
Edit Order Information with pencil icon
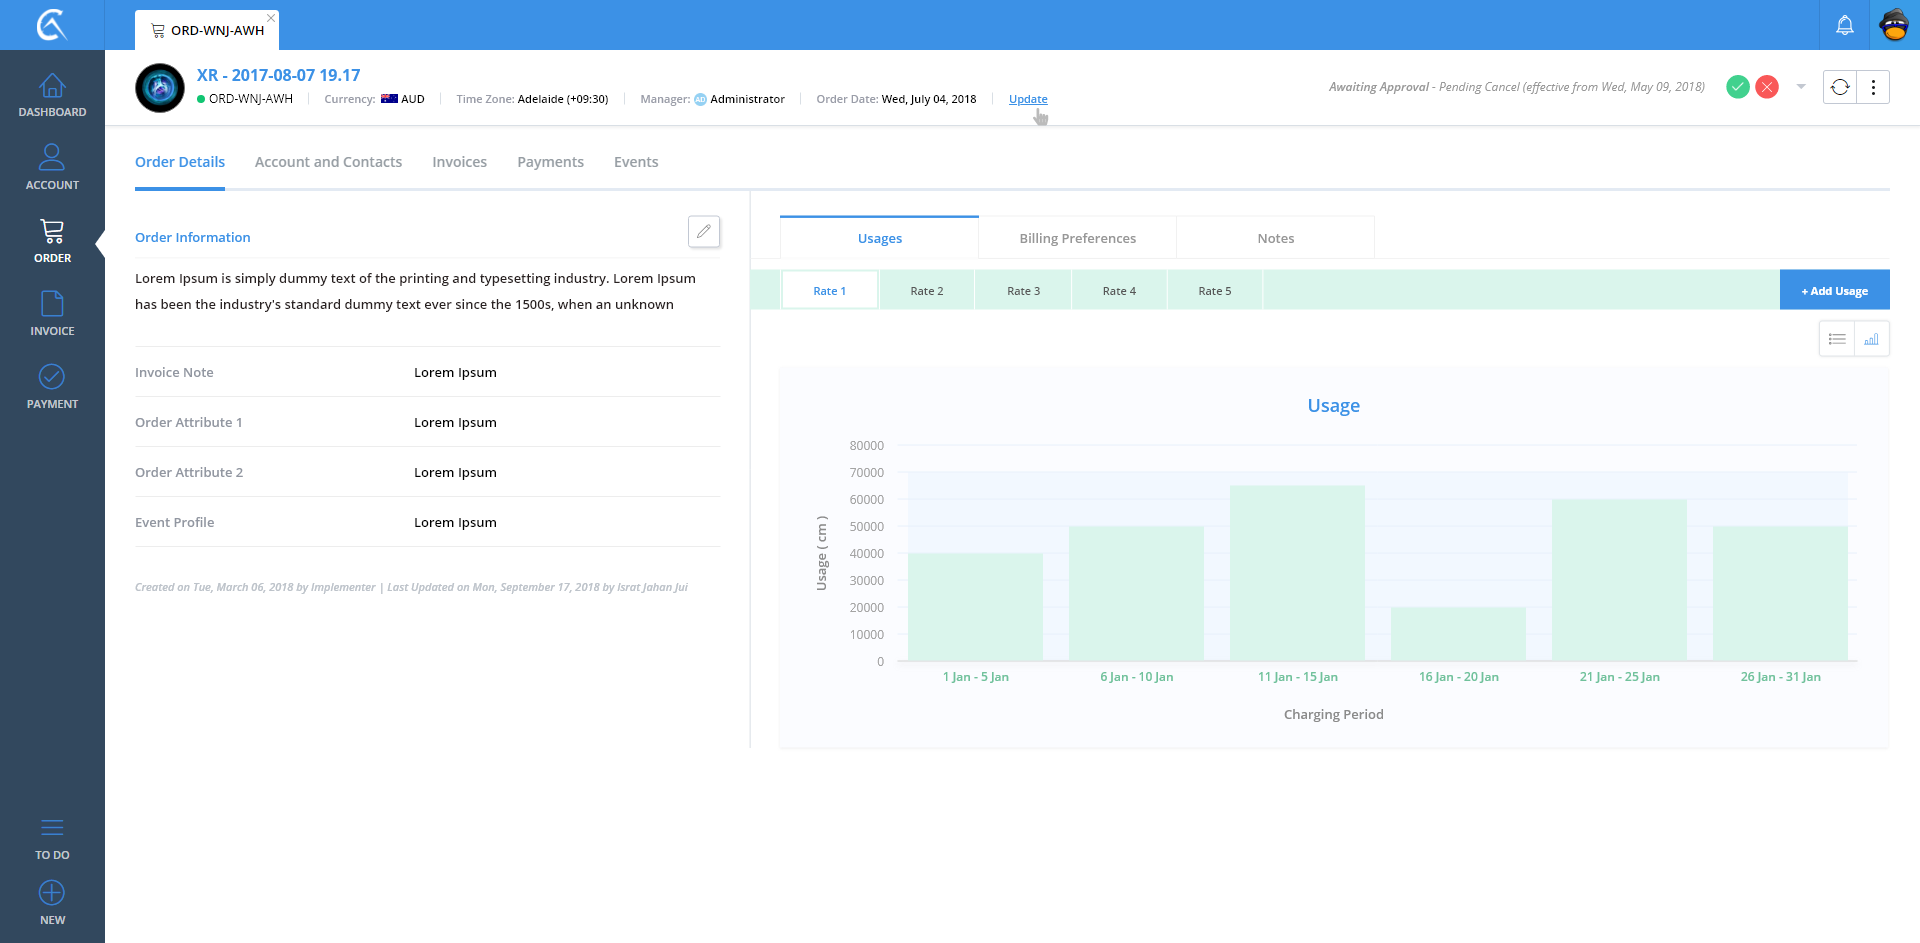click(x=704, y=232)
